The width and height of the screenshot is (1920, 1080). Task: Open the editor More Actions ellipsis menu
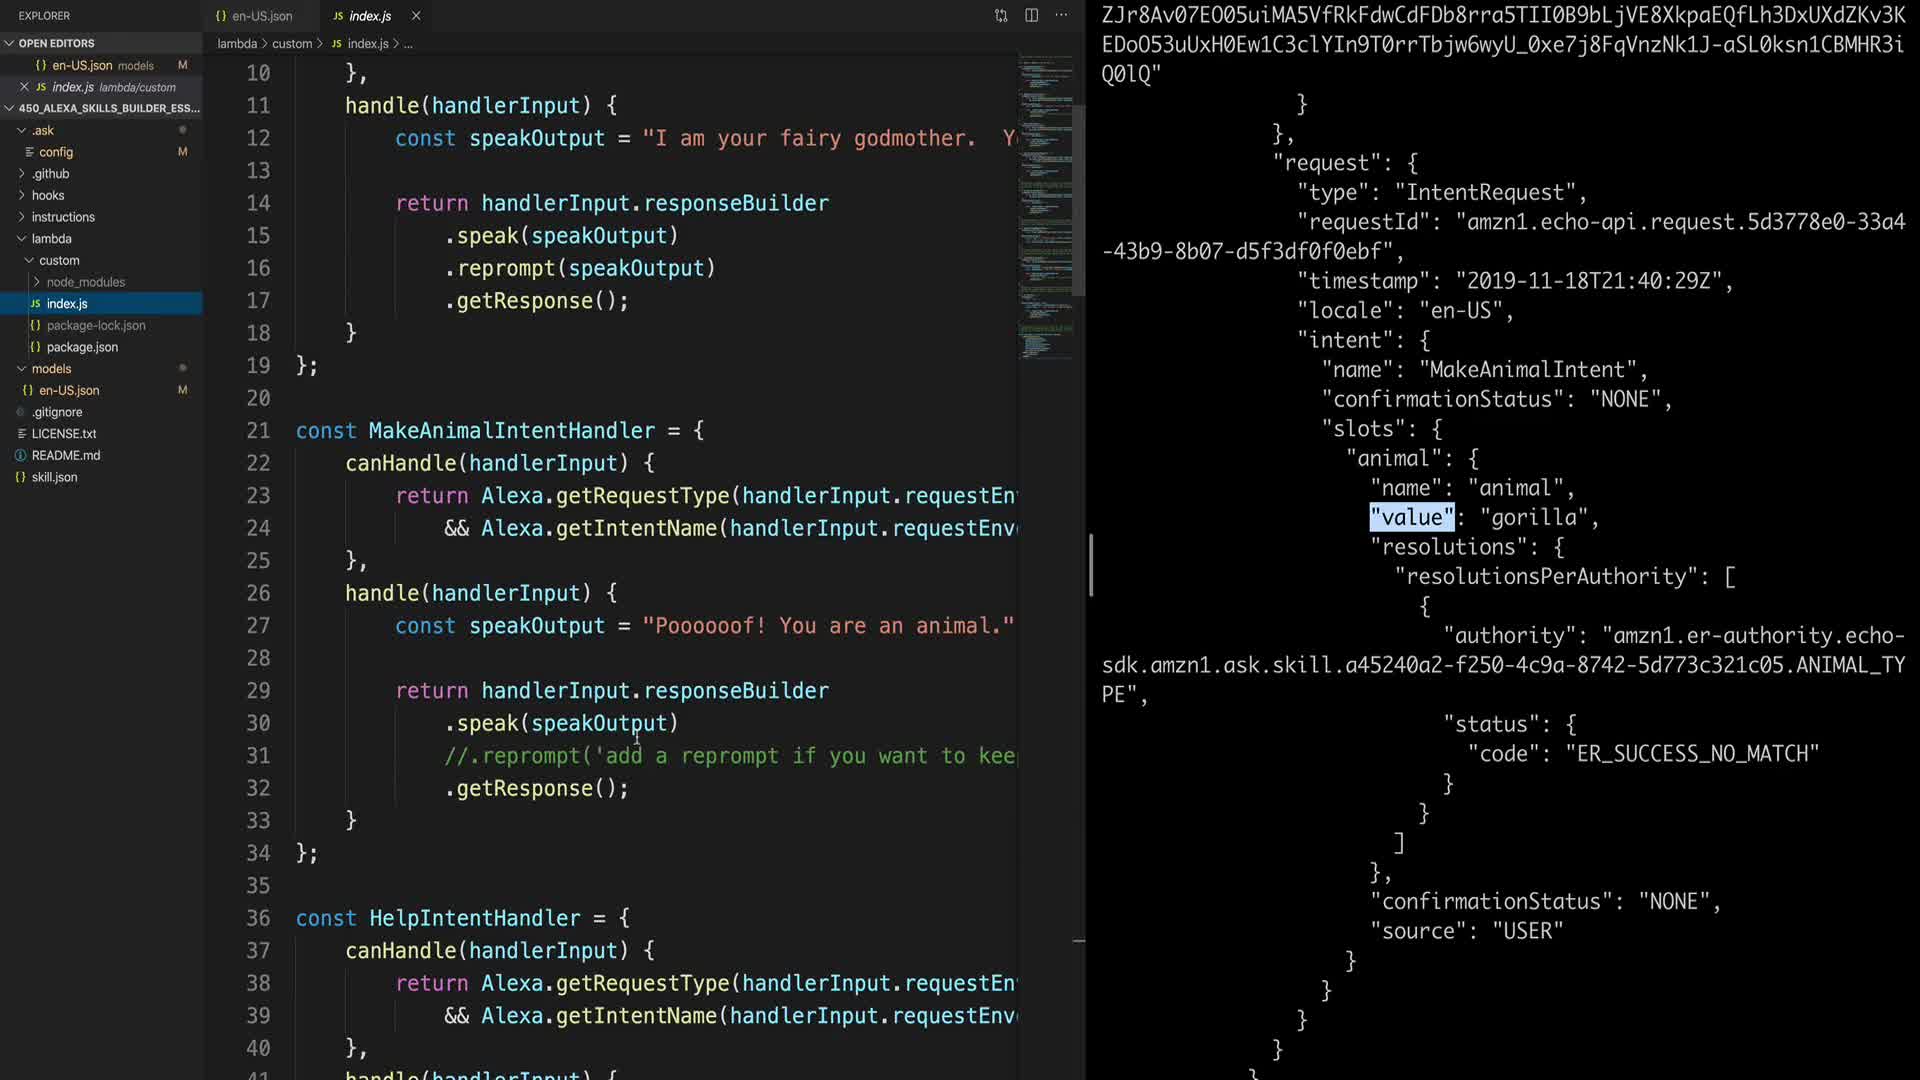1061,15
